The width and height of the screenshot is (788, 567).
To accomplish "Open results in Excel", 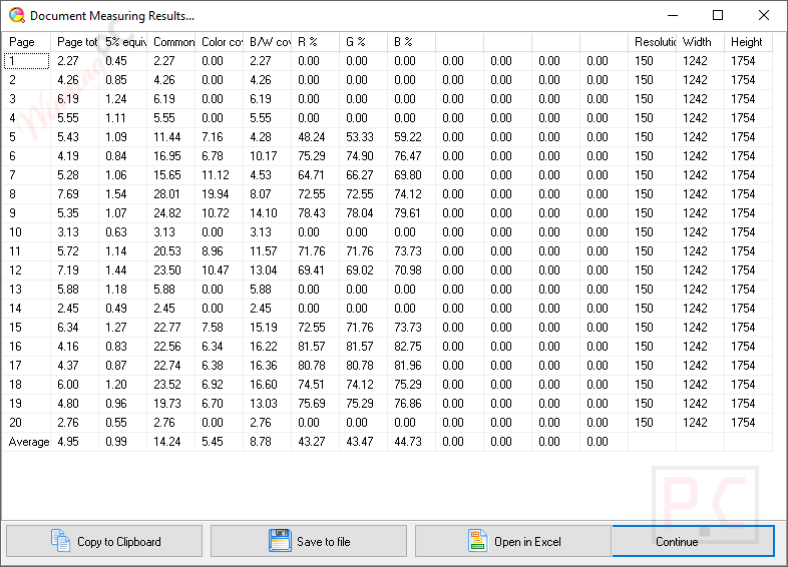I will [513, 541].
